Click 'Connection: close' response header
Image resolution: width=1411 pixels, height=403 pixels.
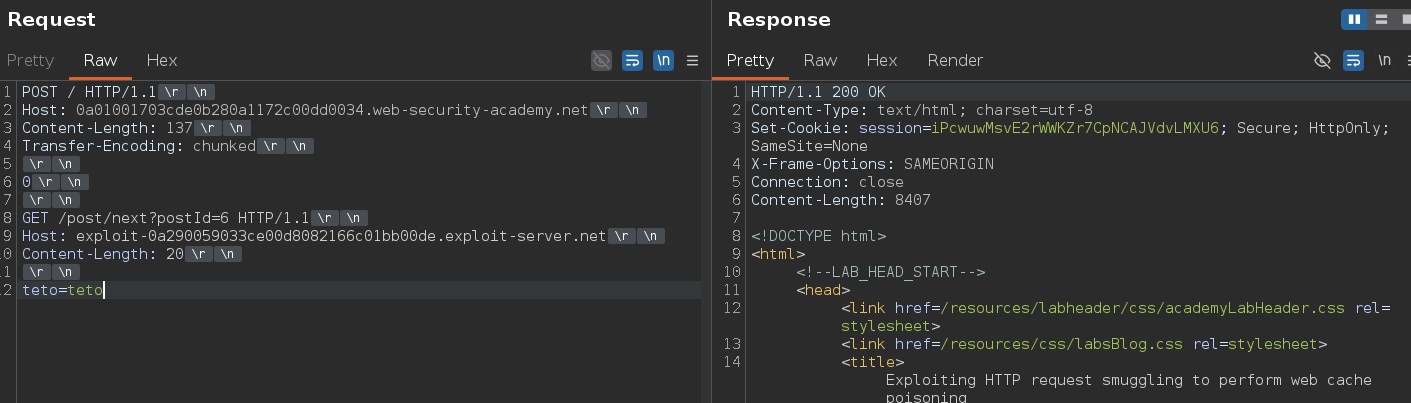tap(826, 181)
